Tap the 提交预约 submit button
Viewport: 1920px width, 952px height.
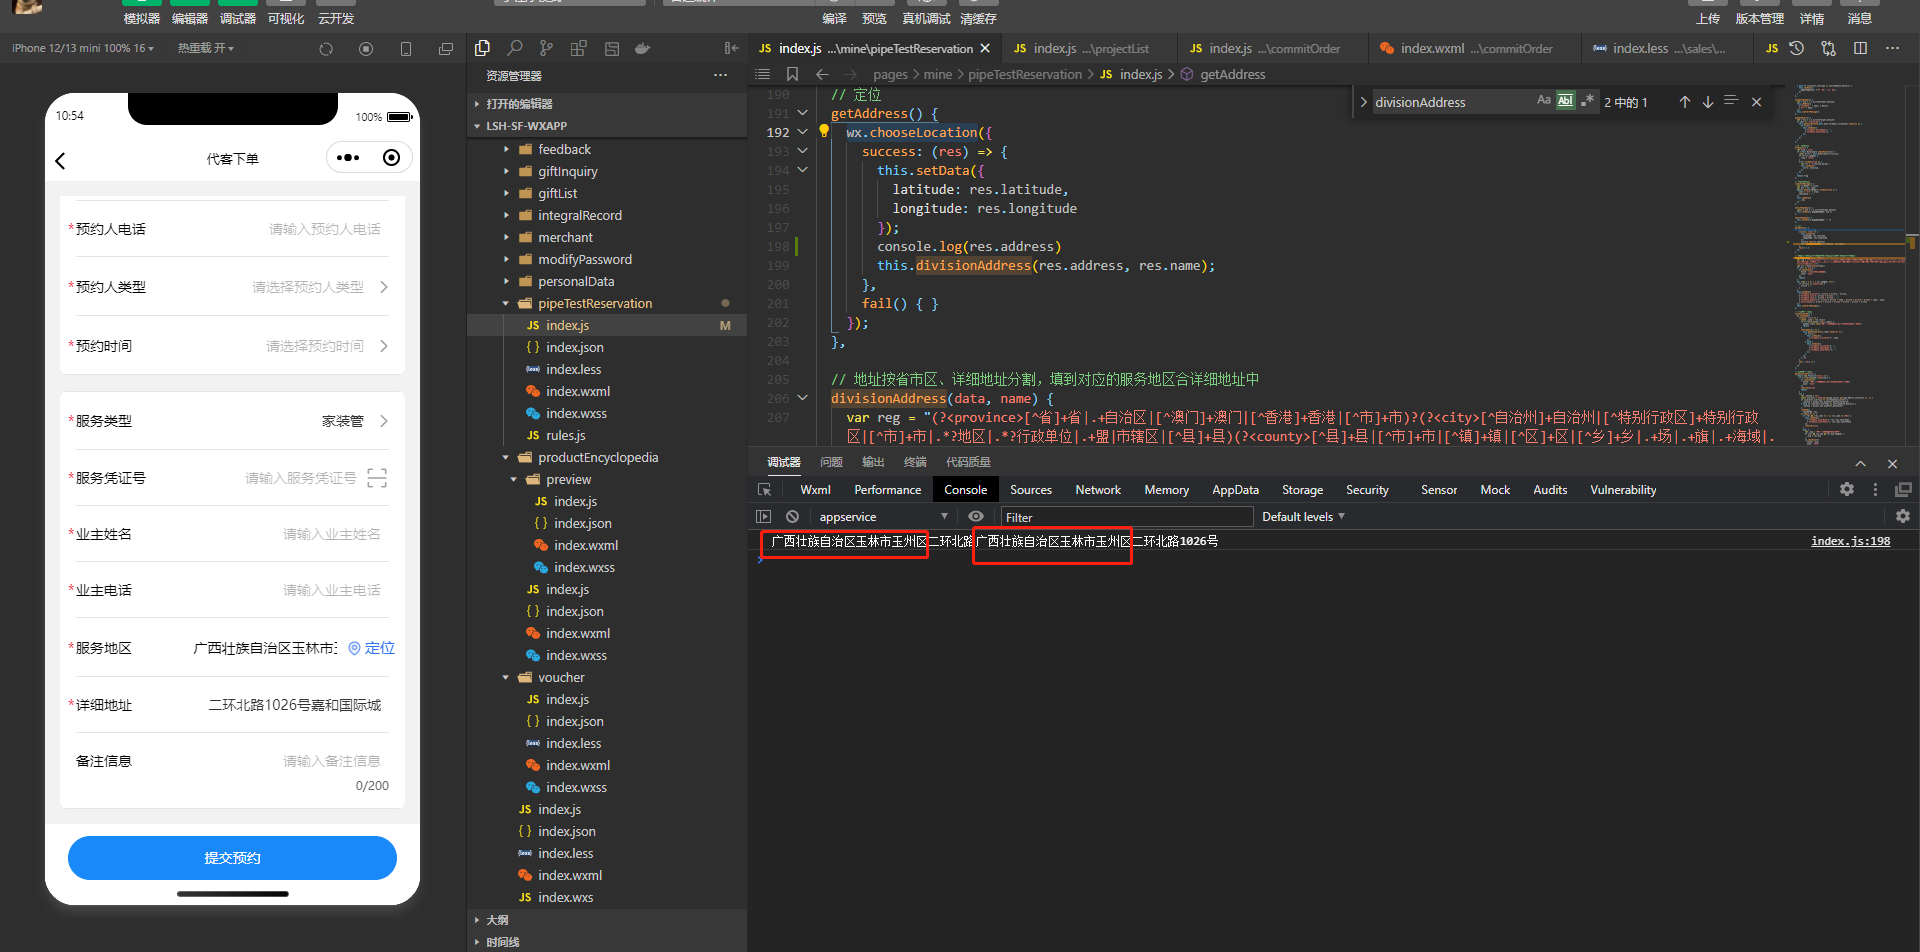click(x=232, y=858)
